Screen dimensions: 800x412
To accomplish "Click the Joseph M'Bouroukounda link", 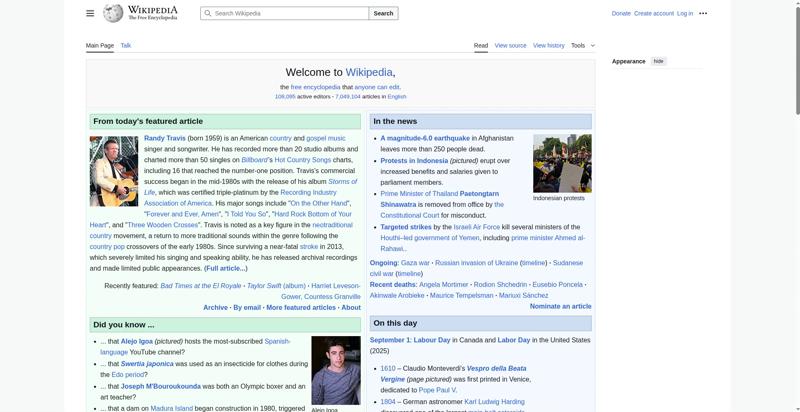I will click(x=161, y=387).
